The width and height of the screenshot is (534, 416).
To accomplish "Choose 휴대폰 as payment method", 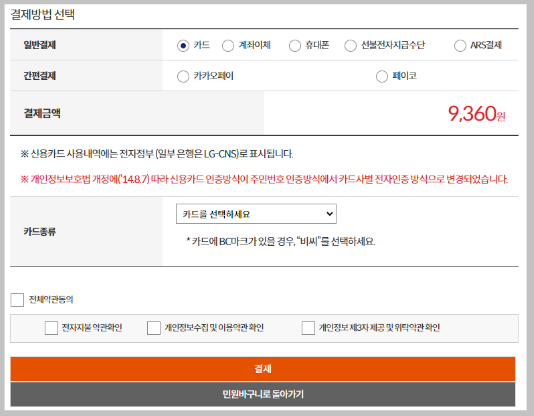I will click(x=295, y=45).
